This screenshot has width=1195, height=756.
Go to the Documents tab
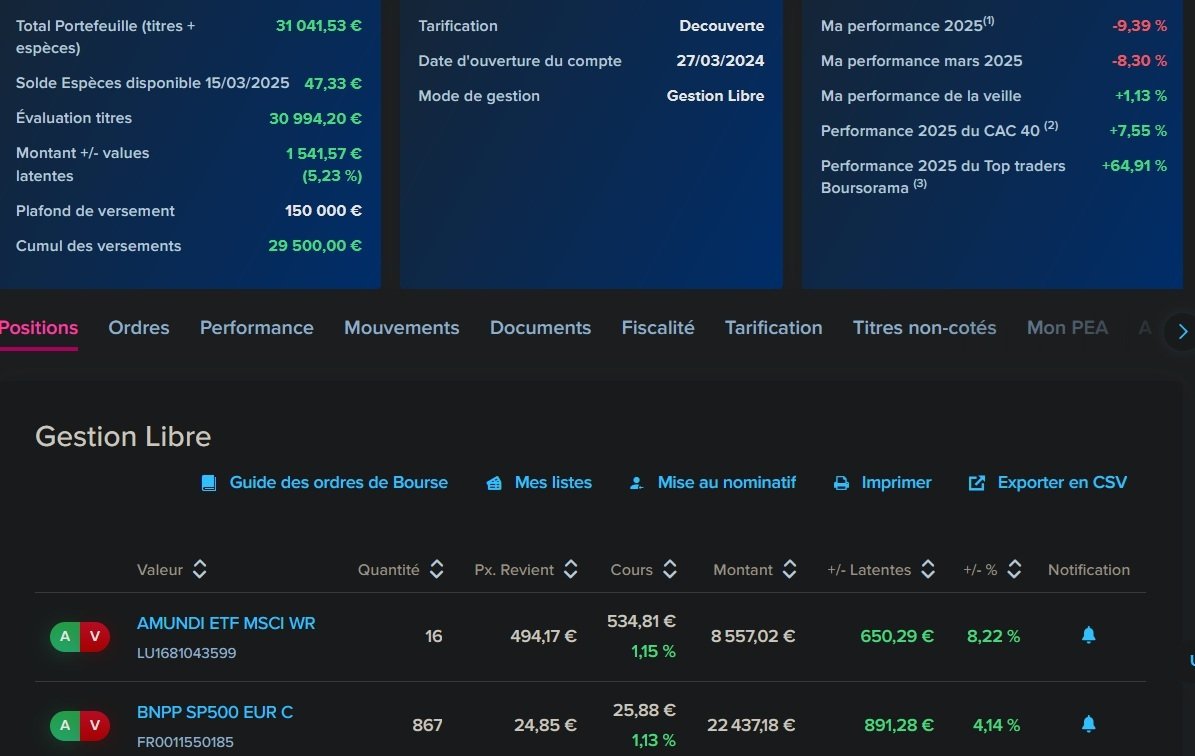coord(540,328)
